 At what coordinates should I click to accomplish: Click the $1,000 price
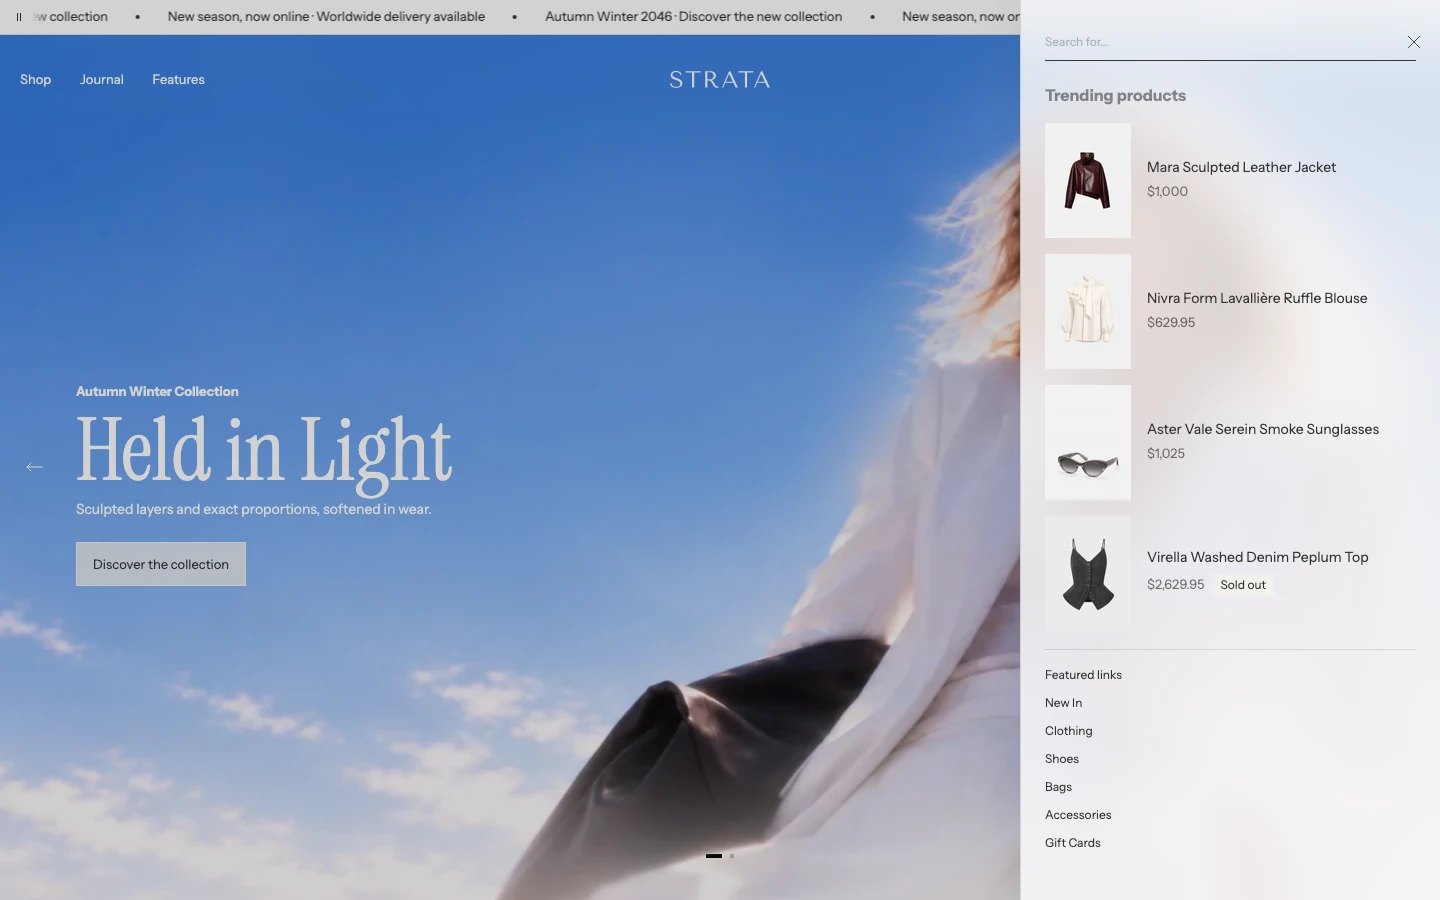(x=1168, y=191)
